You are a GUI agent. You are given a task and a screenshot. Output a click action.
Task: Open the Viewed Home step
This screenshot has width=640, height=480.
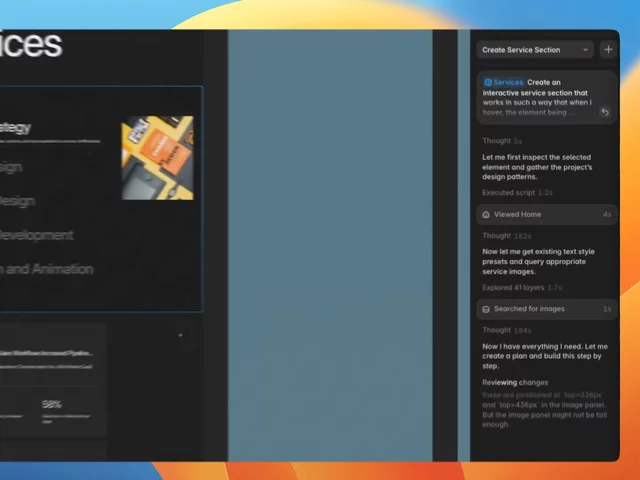pos(547,214)
